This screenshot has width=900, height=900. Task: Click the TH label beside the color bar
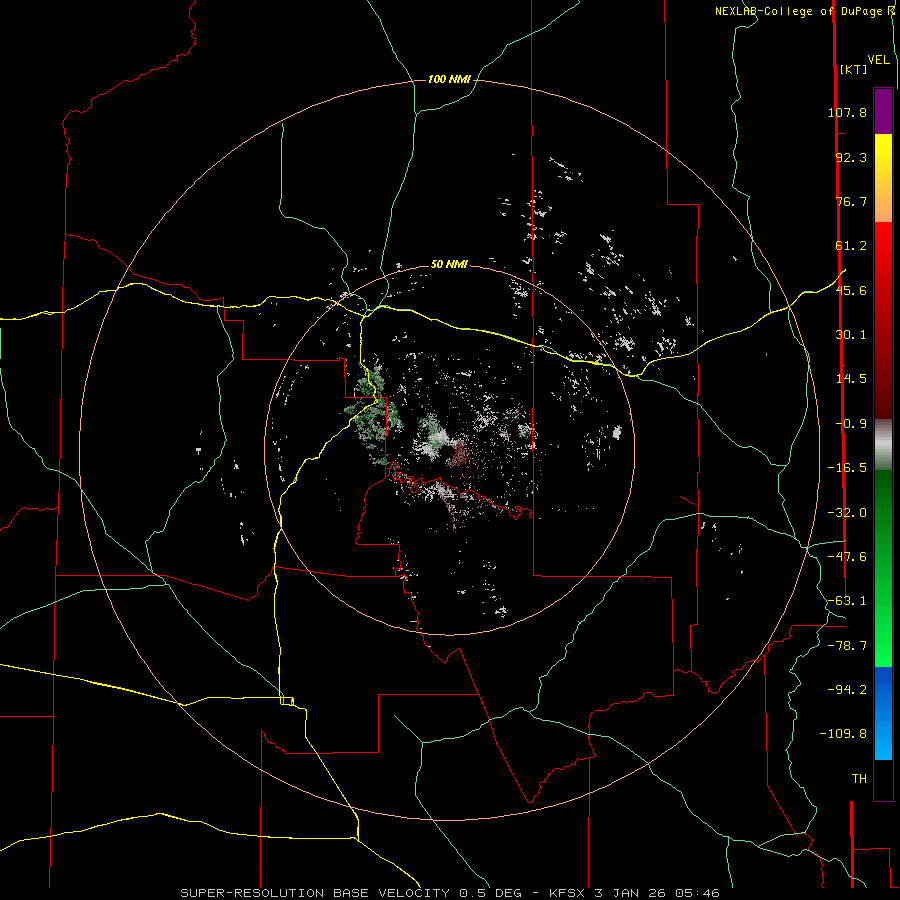(859, 779)
